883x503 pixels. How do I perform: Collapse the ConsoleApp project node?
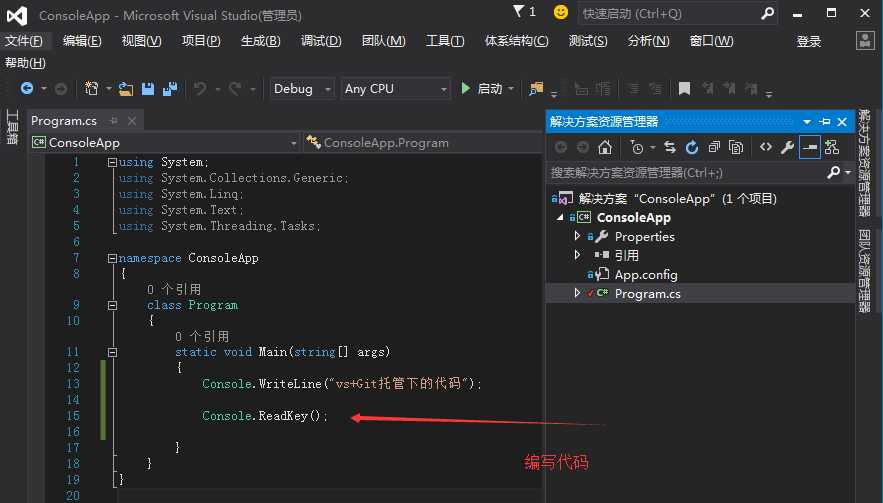(x=560, y=217)
